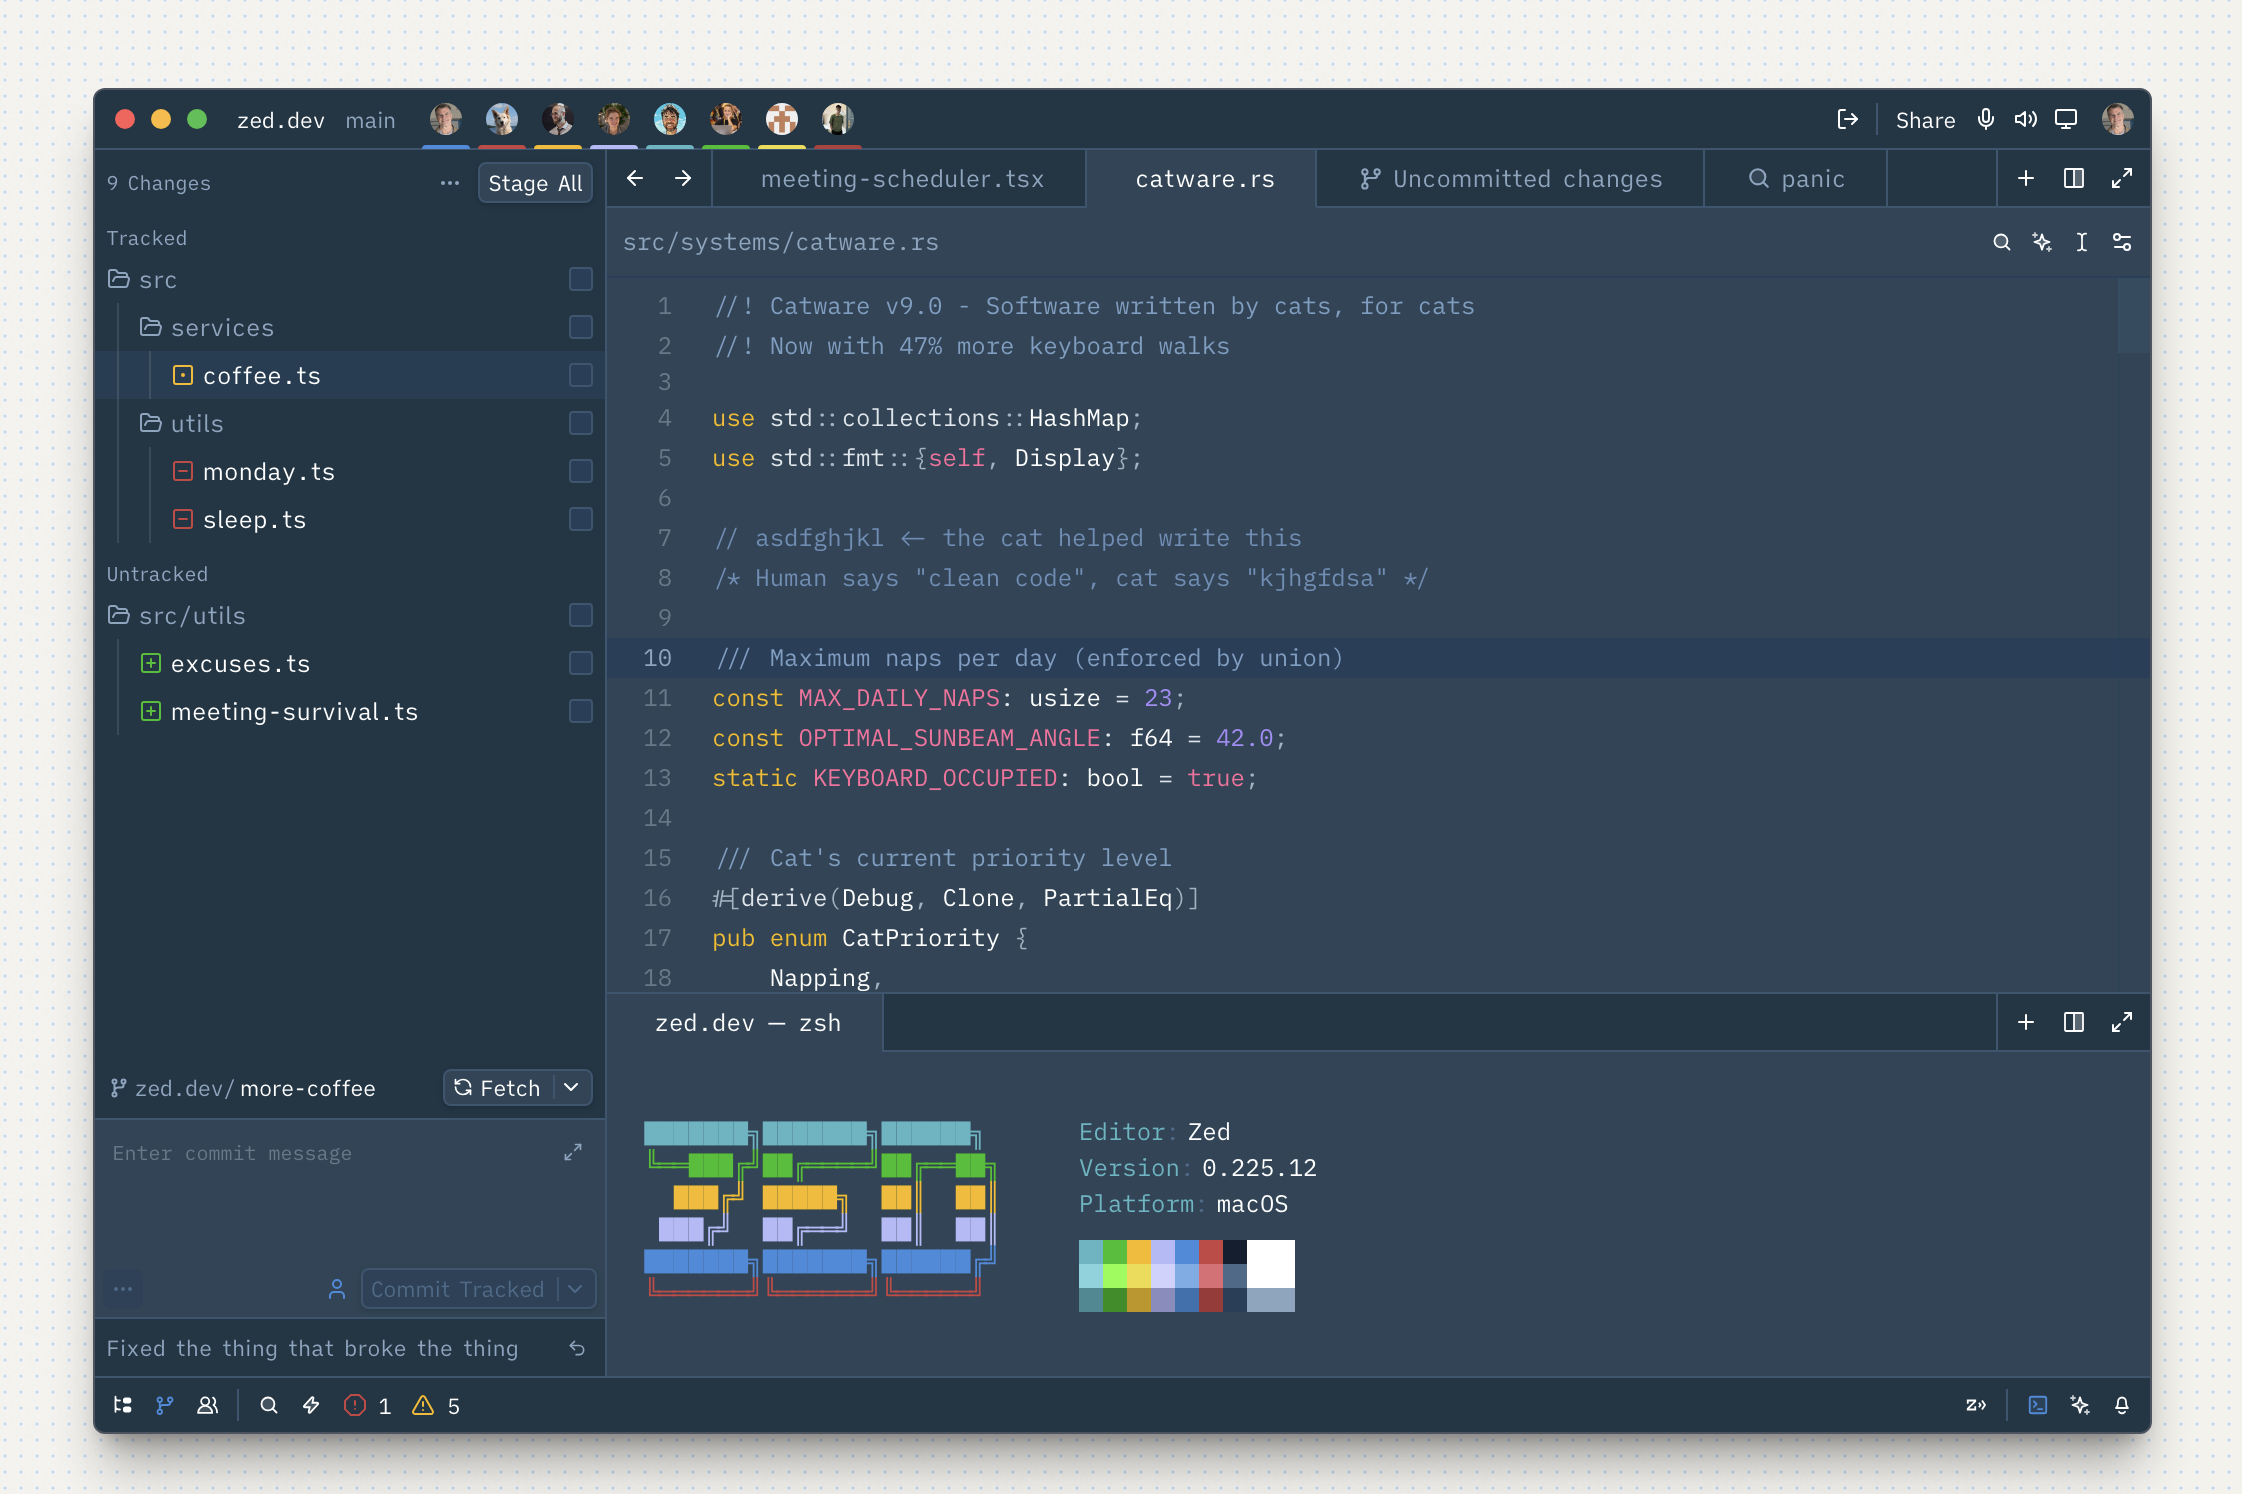Stage the excuses.ts checkbox
The width and height of the screenshot is (2242, 1494).
point(581,663)
